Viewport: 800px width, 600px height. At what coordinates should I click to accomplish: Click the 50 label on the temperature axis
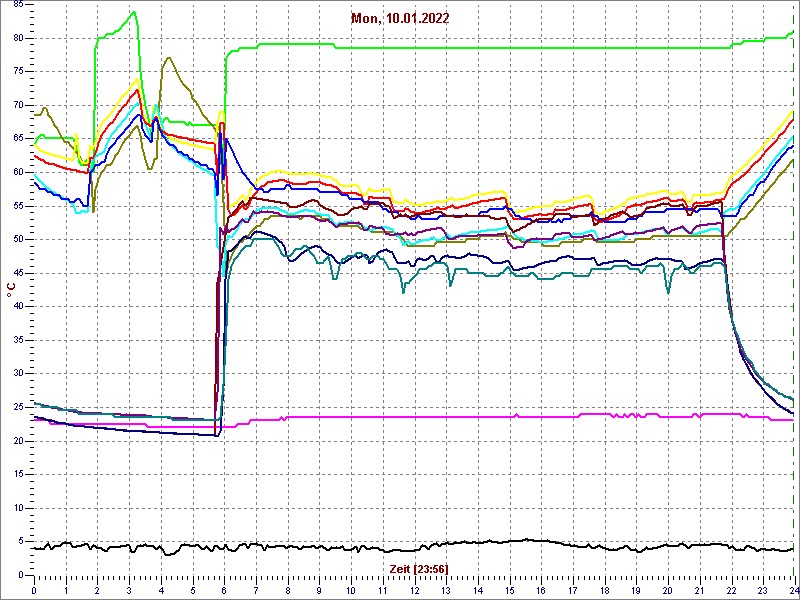[18, 240]
